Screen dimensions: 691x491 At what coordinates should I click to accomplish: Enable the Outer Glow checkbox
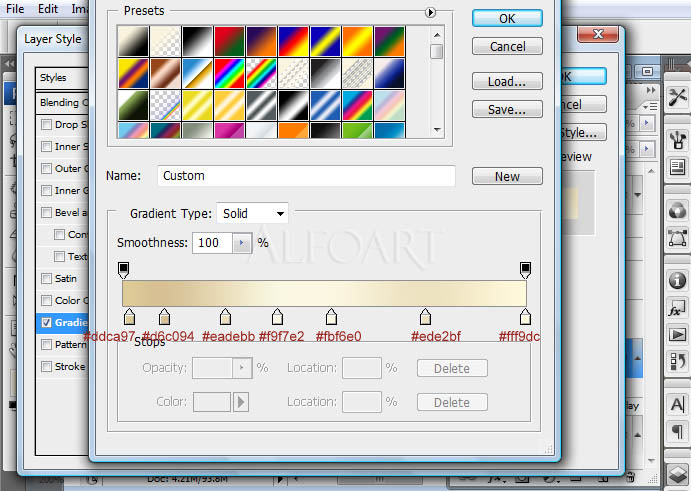(46, 168)
